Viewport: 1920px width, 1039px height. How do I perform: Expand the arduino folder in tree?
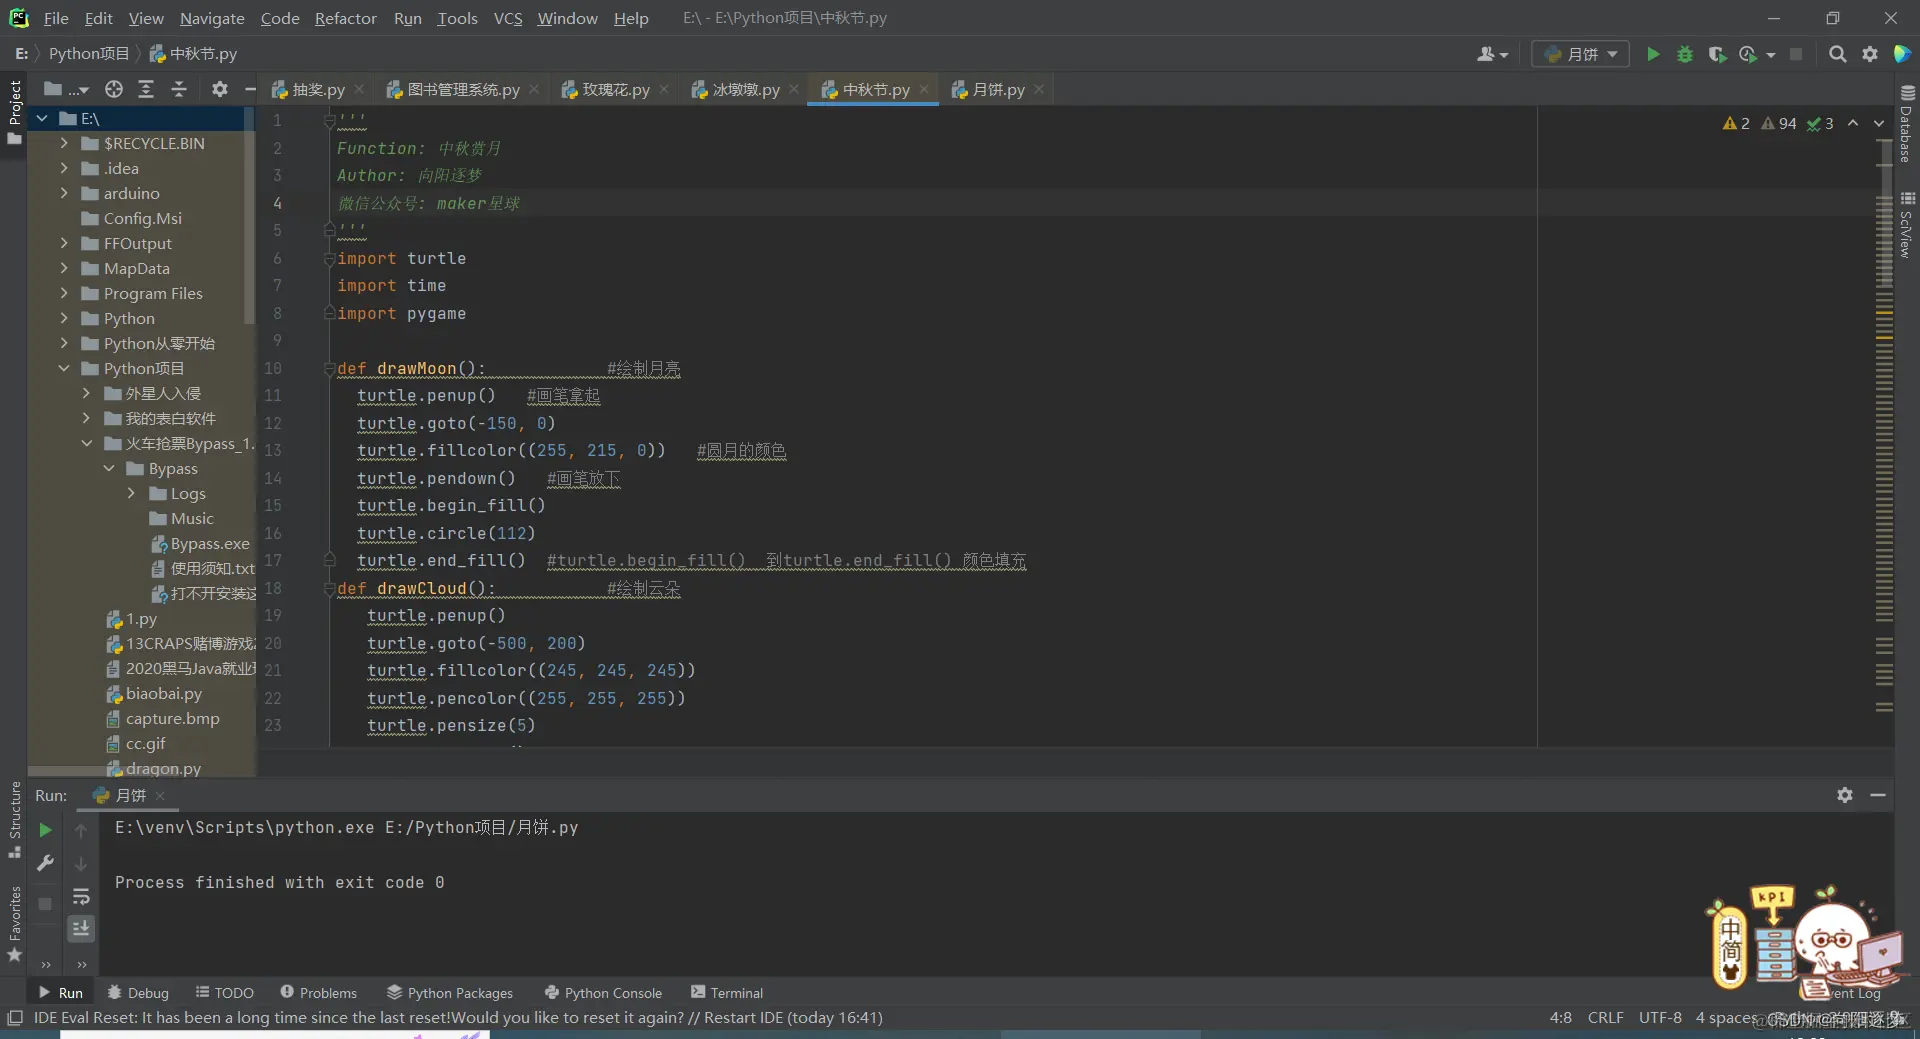(64, 193)
